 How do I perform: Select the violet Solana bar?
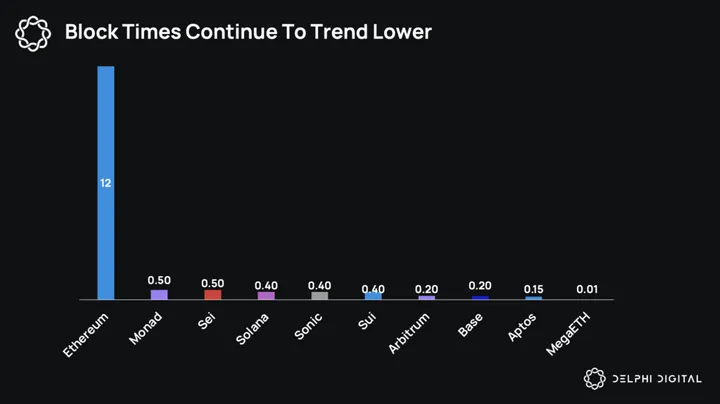coord(266,296)
